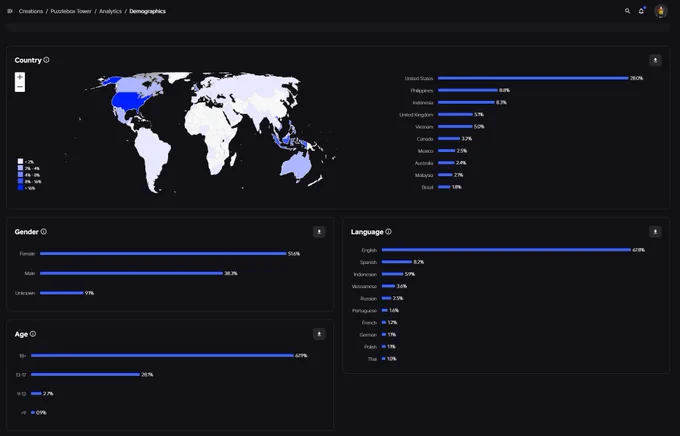Click the 18+ bar in Age chart
The width and height of the screenshot is (680, 436).
162,355
